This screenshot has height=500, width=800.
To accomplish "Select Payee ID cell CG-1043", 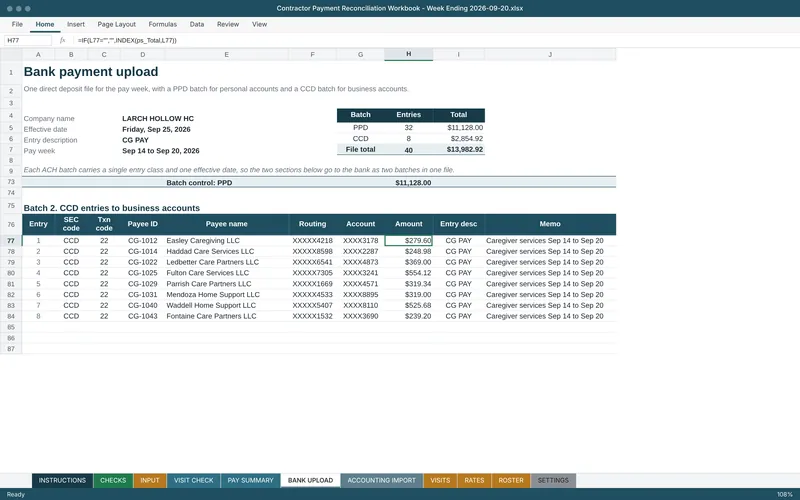I will pyautogui.click(x=142, y=316).
